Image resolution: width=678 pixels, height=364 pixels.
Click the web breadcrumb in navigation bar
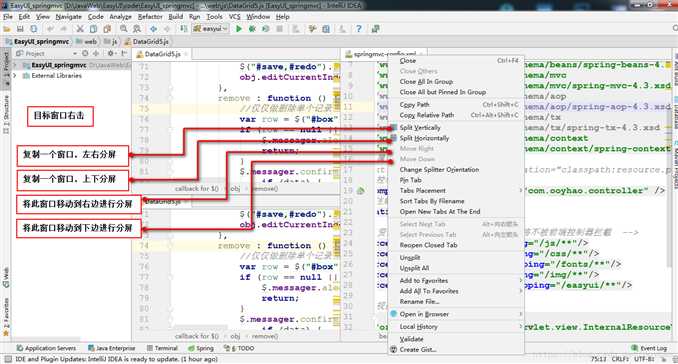86,42
